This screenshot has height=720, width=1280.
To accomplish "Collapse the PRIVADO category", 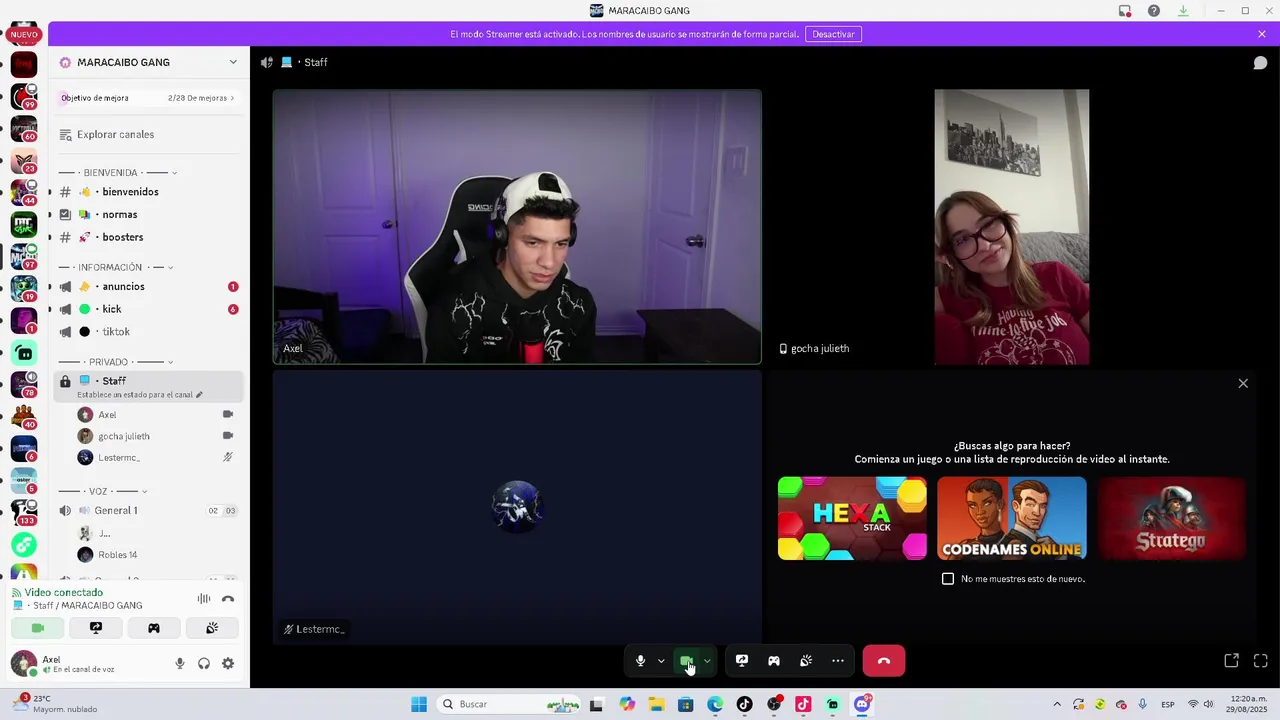I will (x=116, y=362).
